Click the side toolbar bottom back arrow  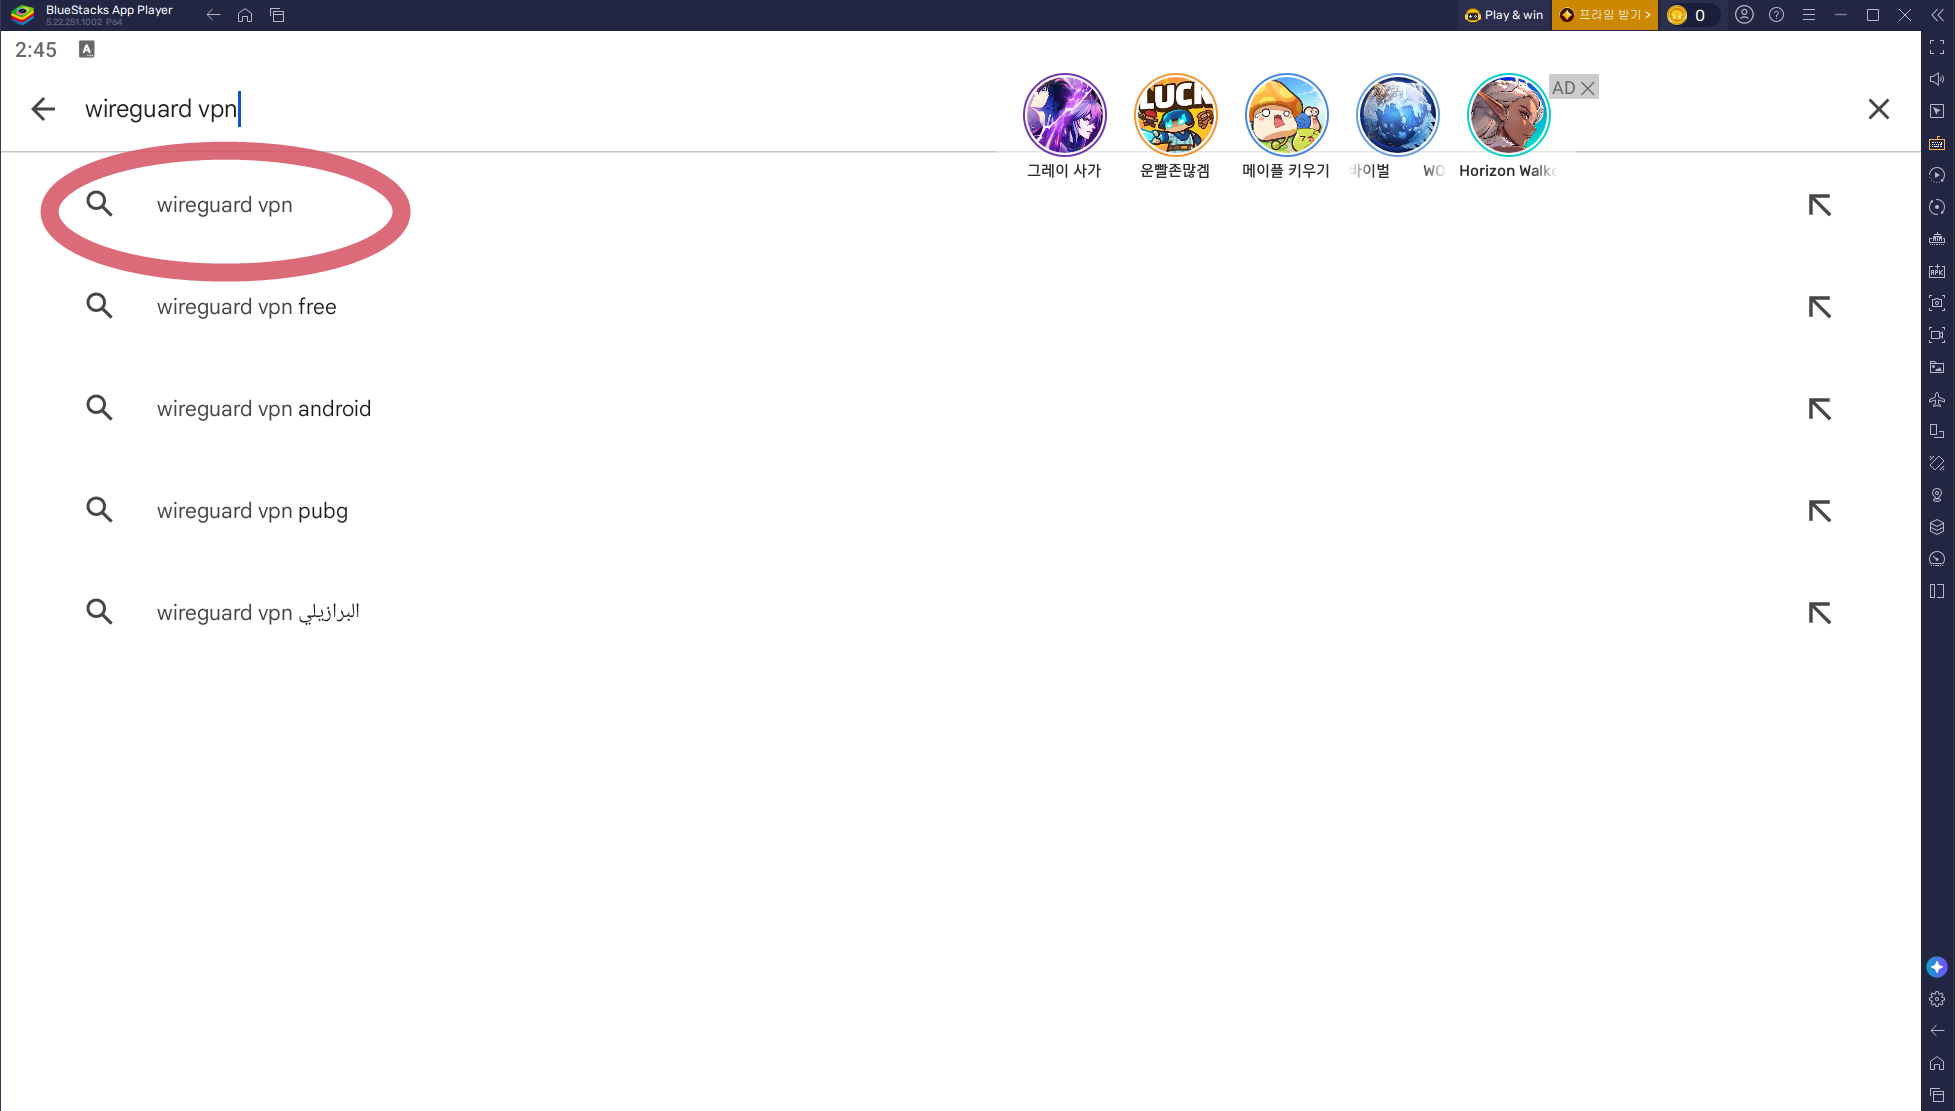[x=1937, y=1031]
